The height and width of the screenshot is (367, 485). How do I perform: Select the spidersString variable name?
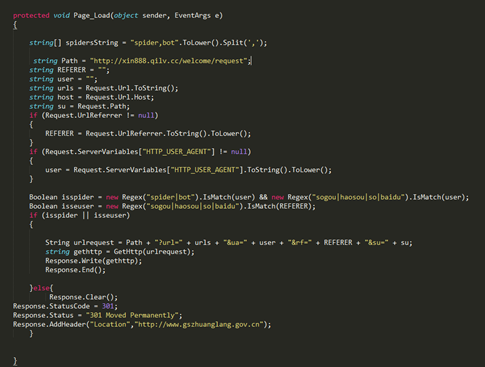[x=92, y=43]
